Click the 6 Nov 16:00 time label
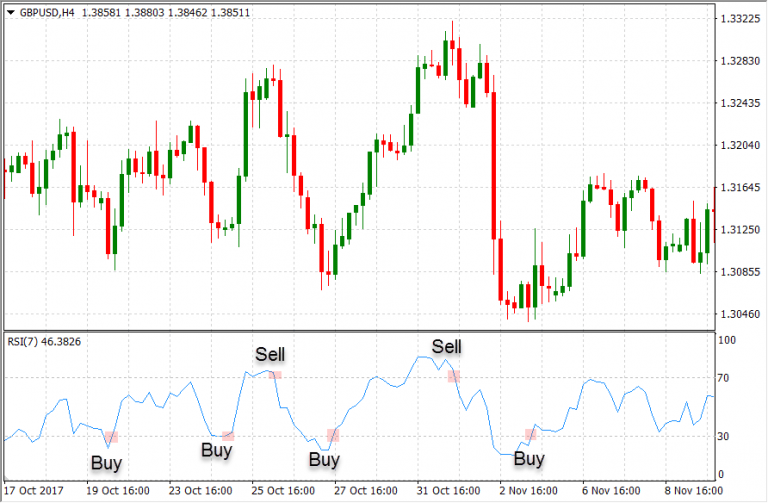Viewport: 768px width, 503px height. [x=611, y=490]
